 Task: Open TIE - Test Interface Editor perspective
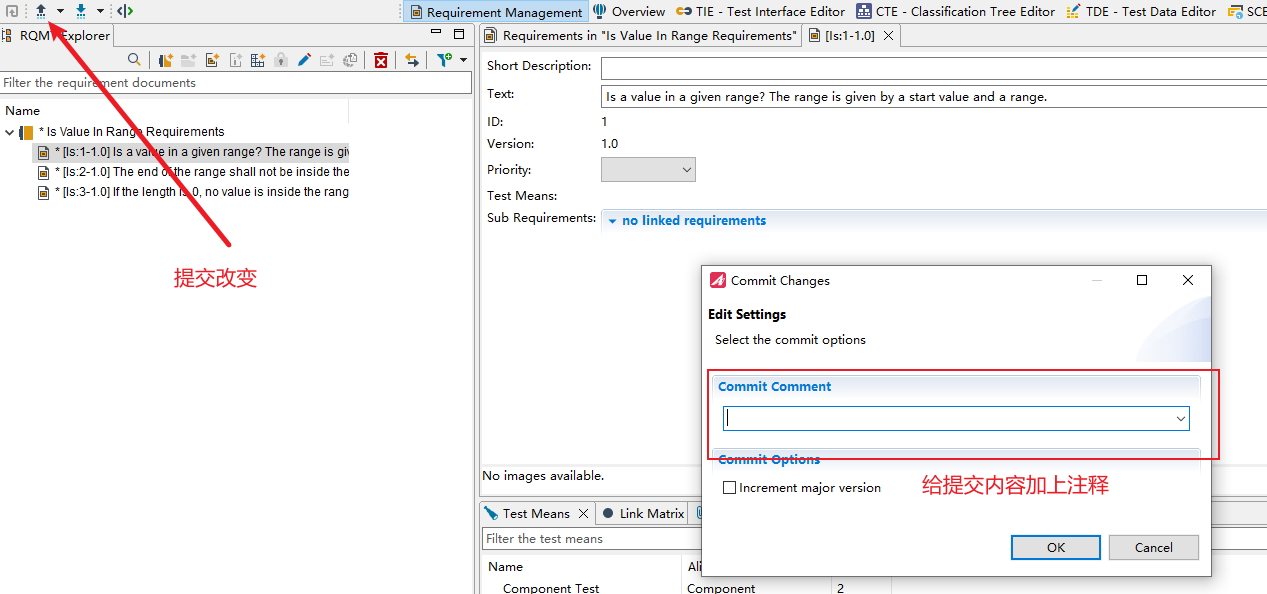[760, 12]
